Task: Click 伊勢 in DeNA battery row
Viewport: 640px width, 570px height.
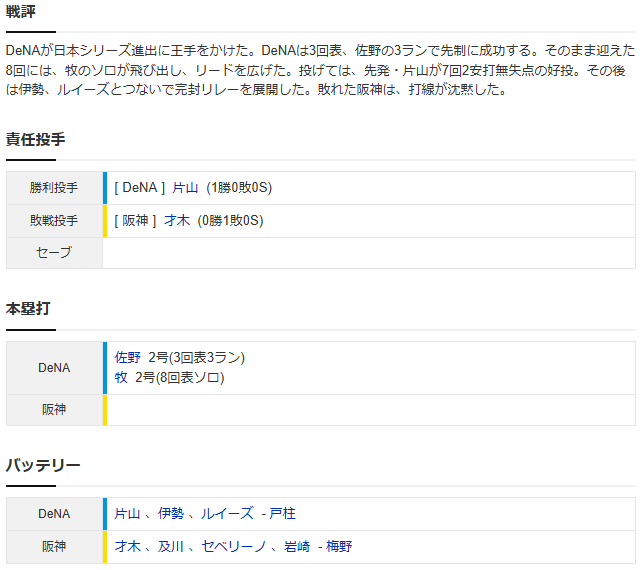Action: [x=171, y=514]
